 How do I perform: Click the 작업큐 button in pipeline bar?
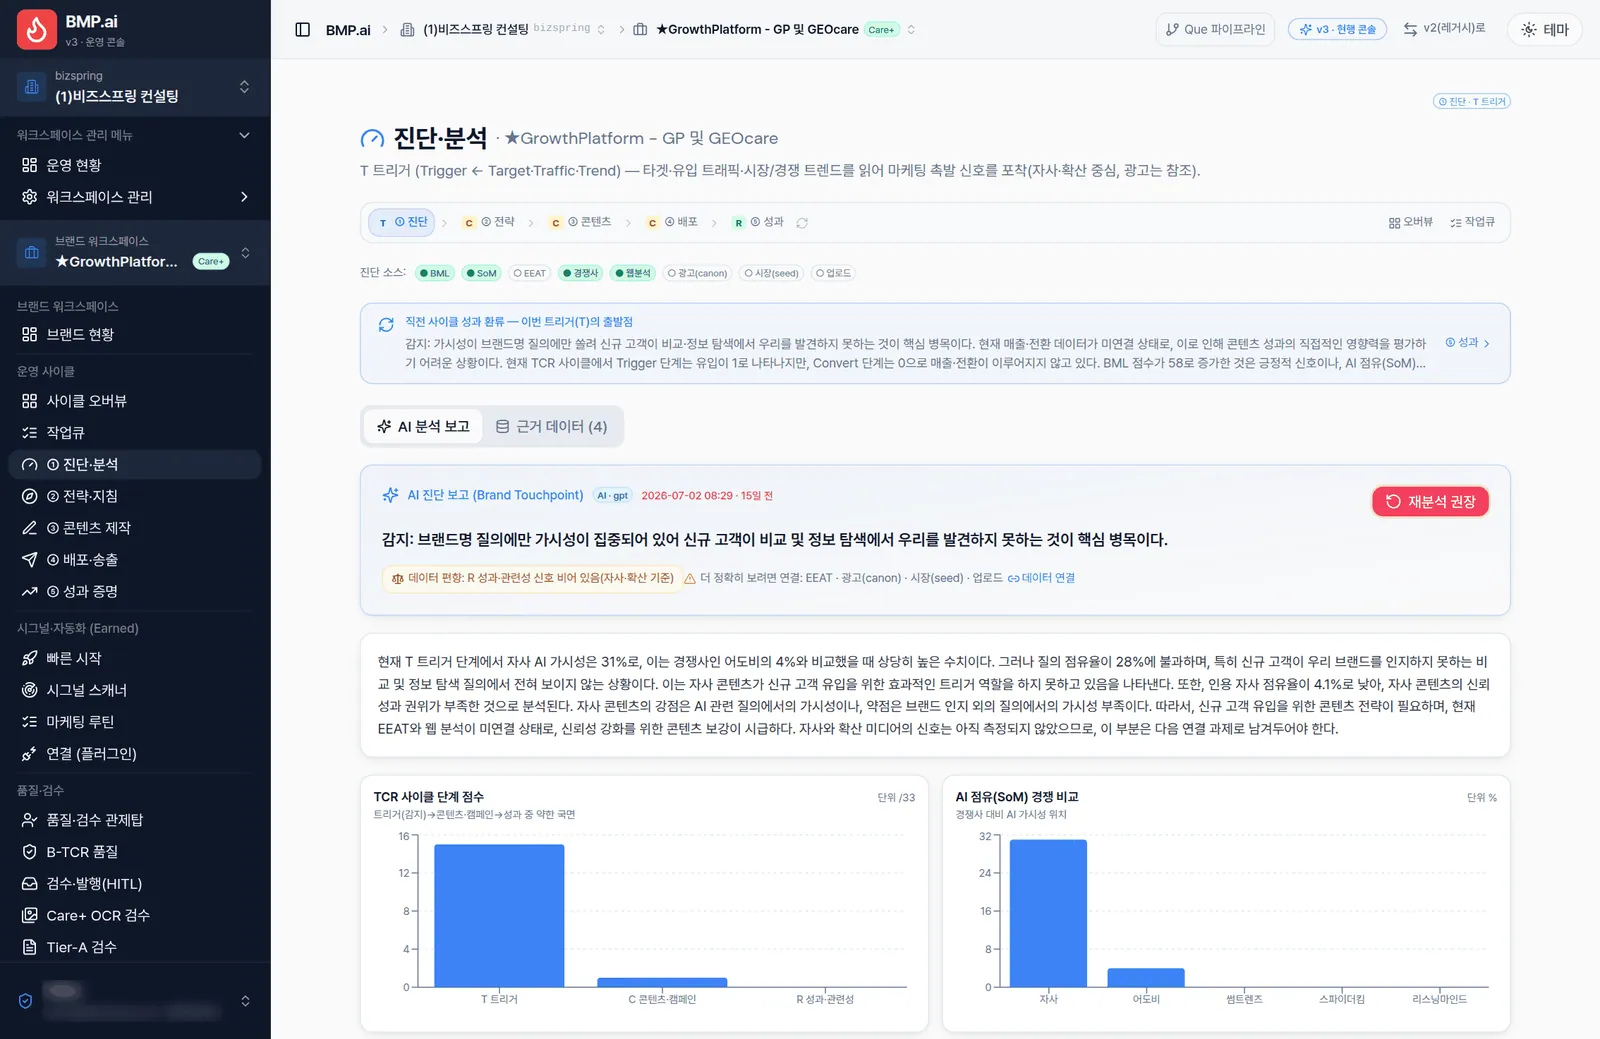pos(1472,222)
